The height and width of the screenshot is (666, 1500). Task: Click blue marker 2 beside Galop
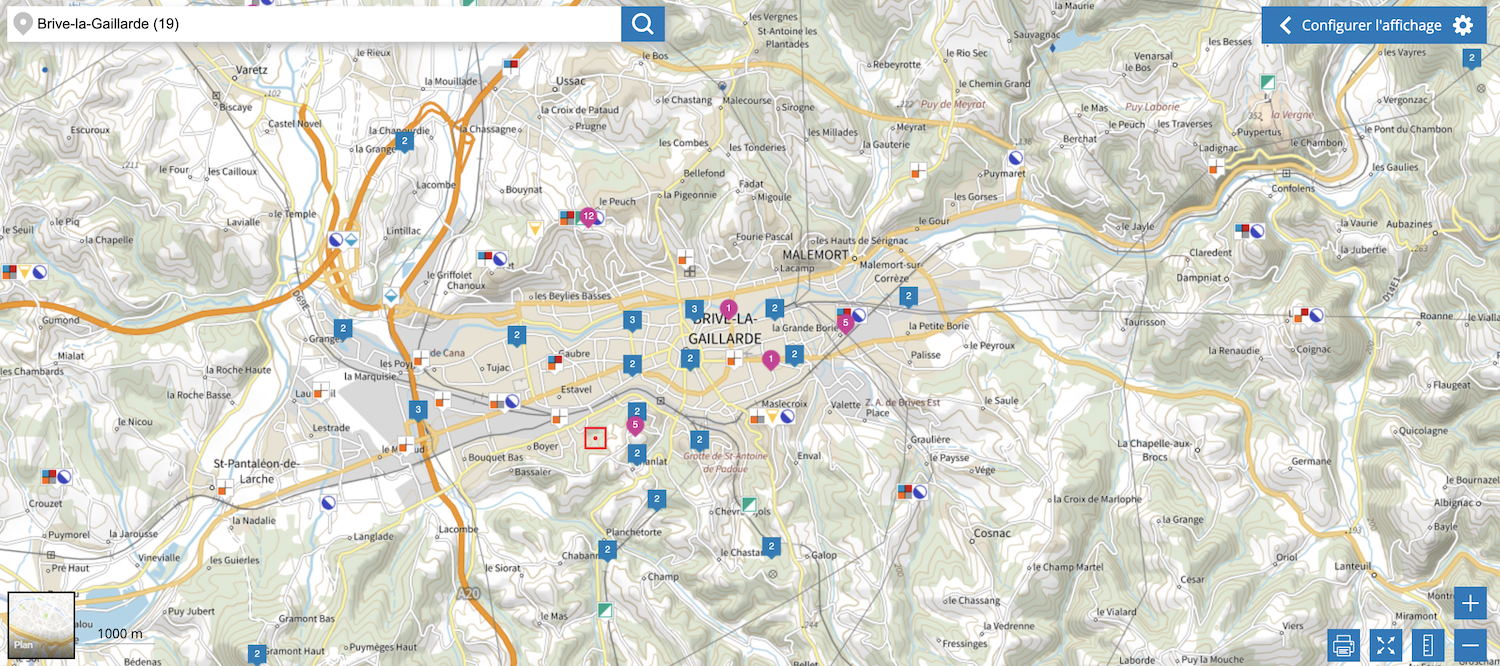[x=770, y=546]
